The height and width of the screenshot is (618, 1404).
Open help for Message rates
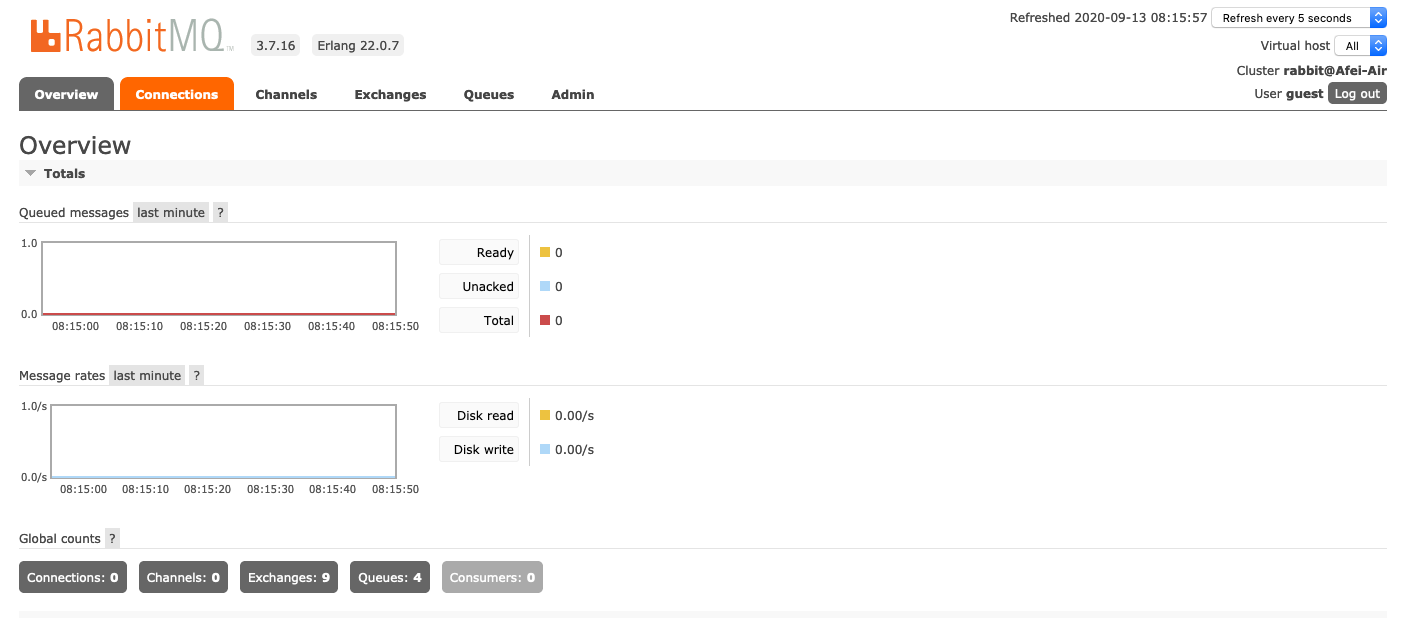coord(196,375)
